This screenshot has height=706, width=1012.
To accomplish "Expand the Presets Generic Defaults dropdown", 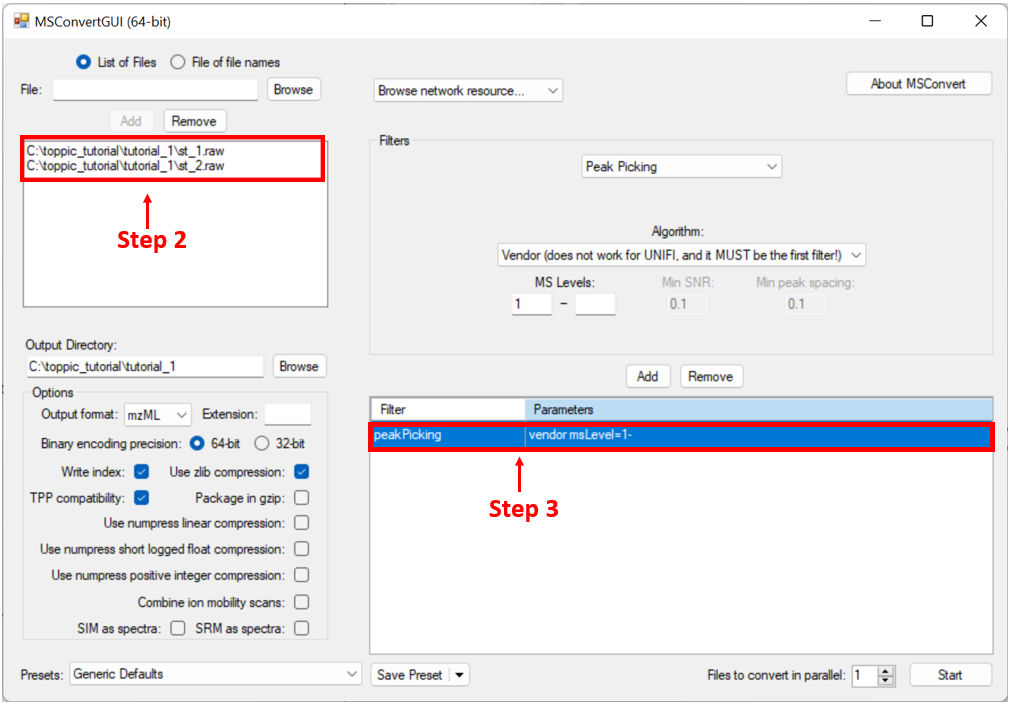I will click(x=214, y=674).
